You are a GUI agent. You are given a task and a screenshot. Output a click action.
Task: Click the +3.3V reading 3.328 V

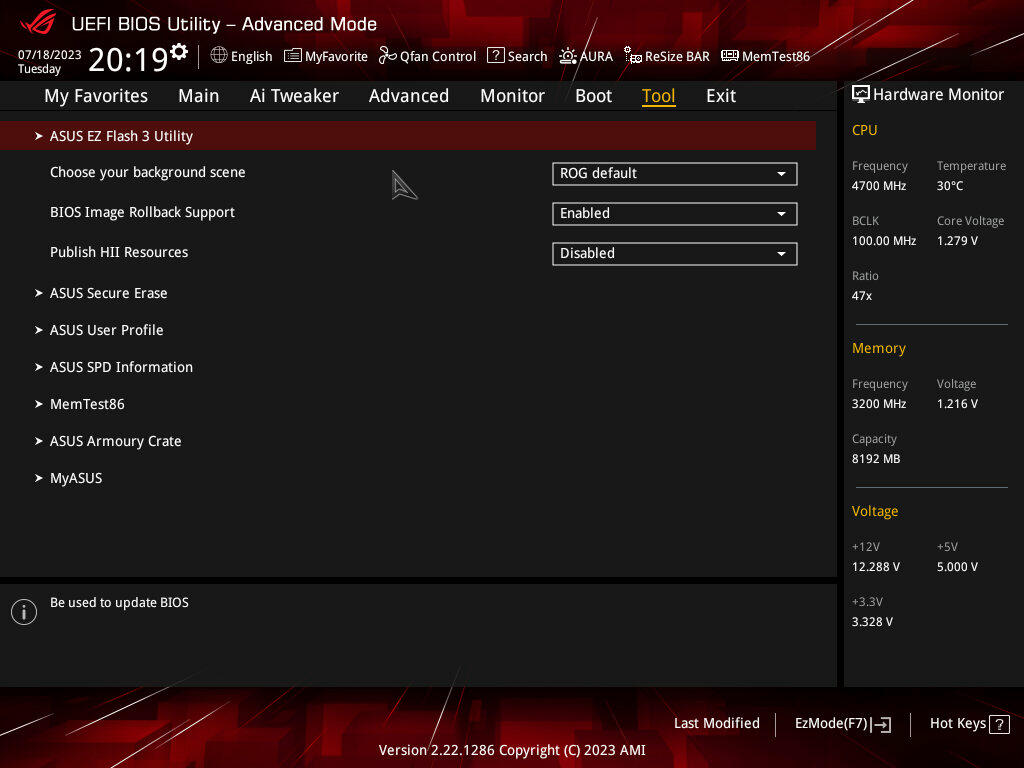point(872,622)
